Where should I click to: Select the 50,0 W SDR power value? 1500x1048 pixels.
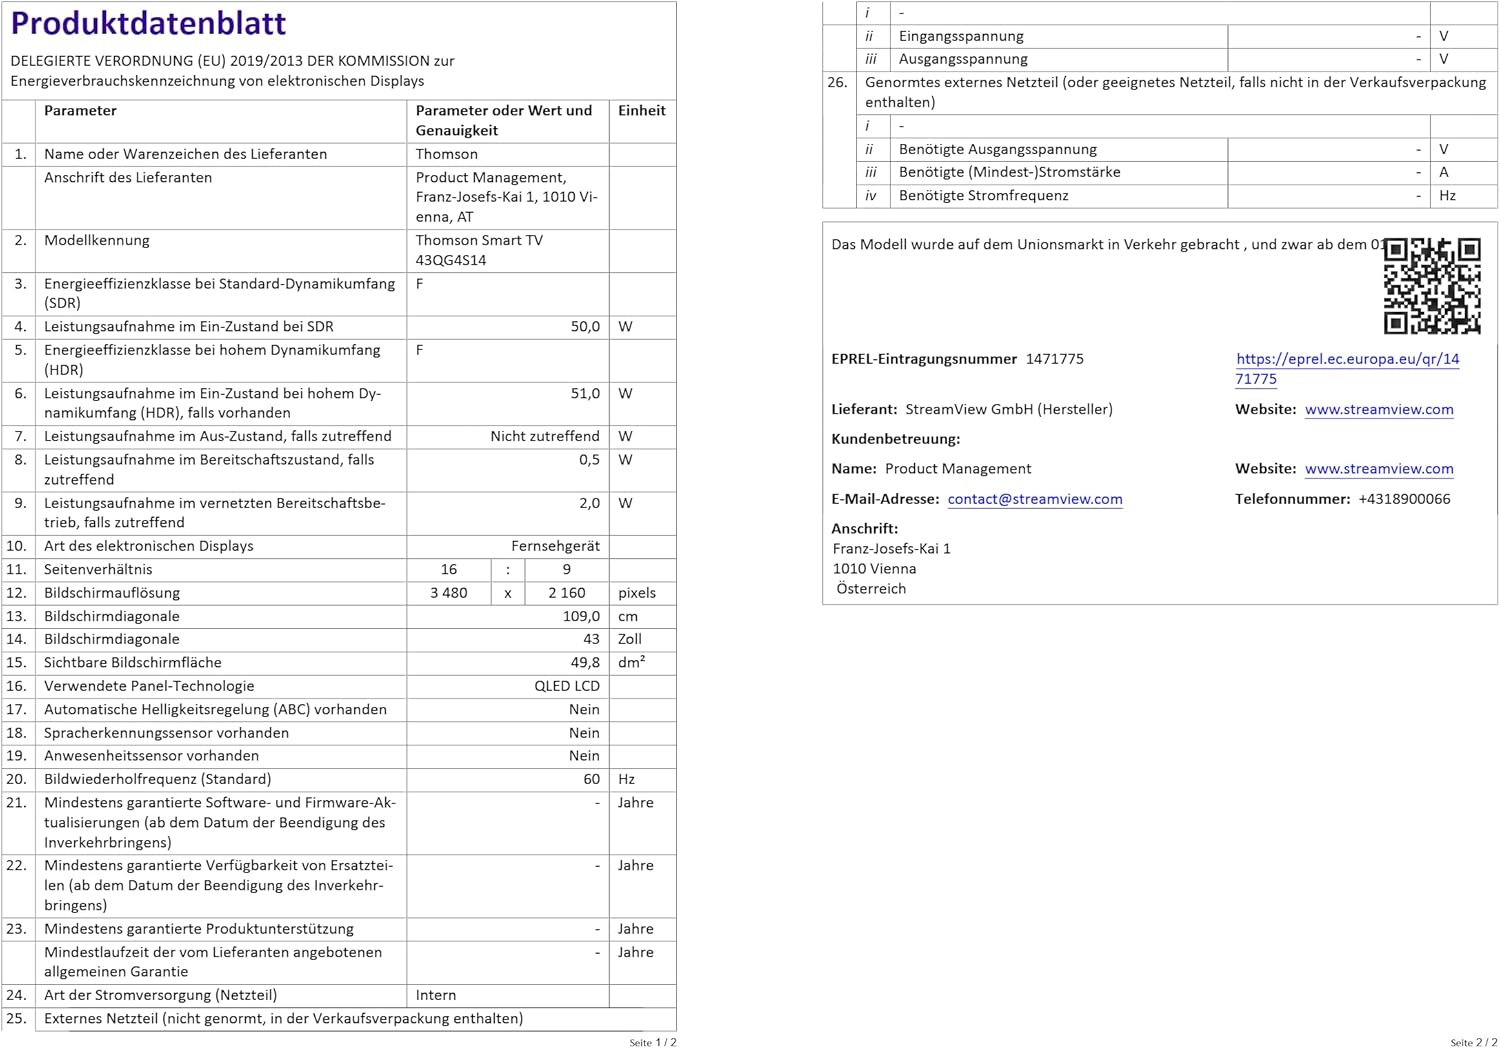click(584, 327)
